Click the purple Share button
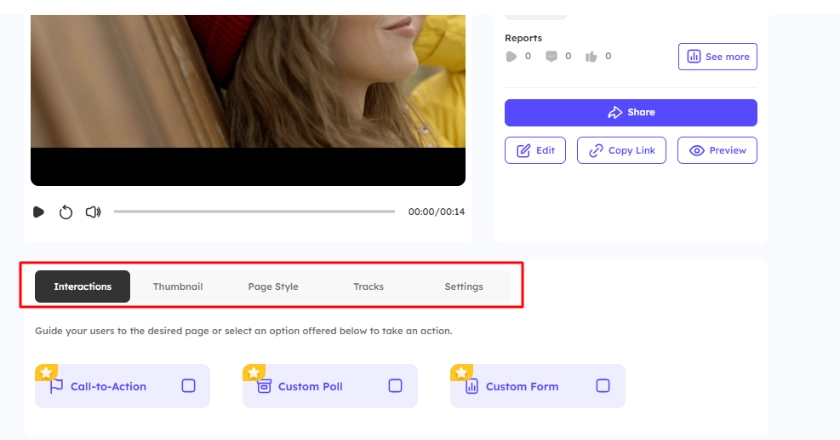 coord(630,112)
